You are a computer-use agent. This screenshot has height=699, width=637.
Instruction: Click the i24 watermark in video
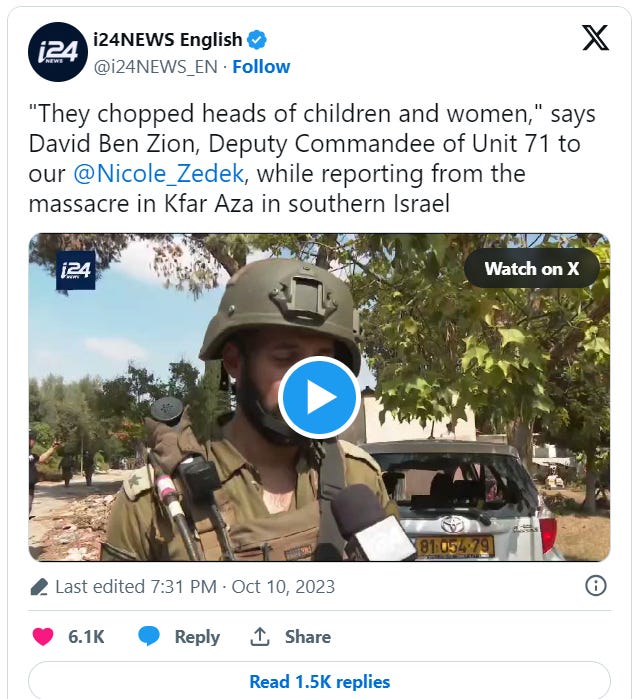tap(76, 270)
